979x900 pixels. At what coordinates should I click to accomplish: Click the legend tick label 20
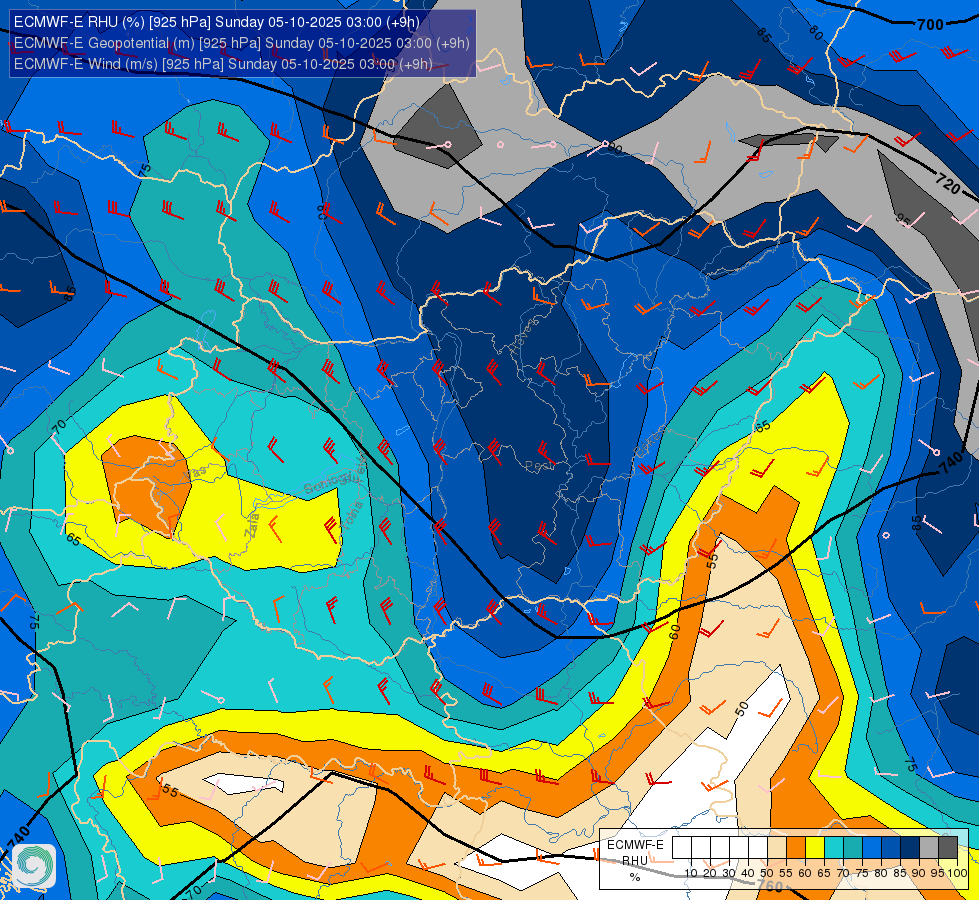click(710, 873)
